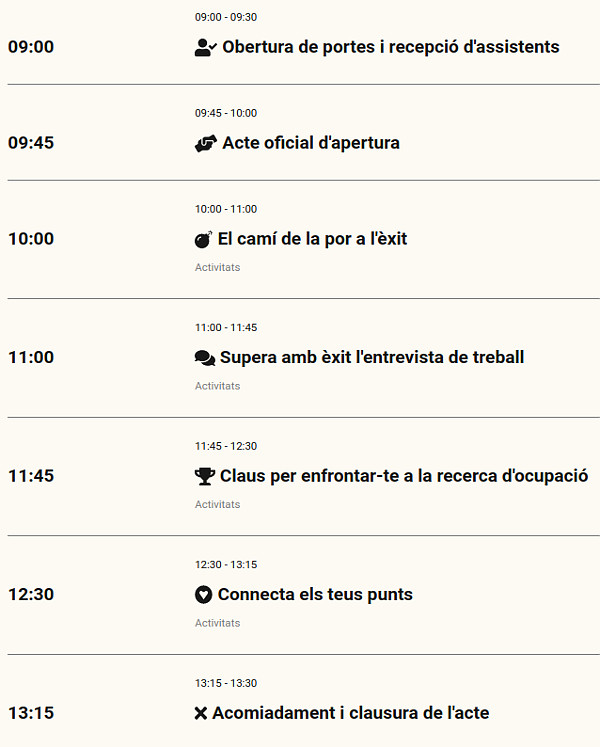Click the chat bubbles icon for the job interview session
600x747 pixels.
(x=205, y=358)
